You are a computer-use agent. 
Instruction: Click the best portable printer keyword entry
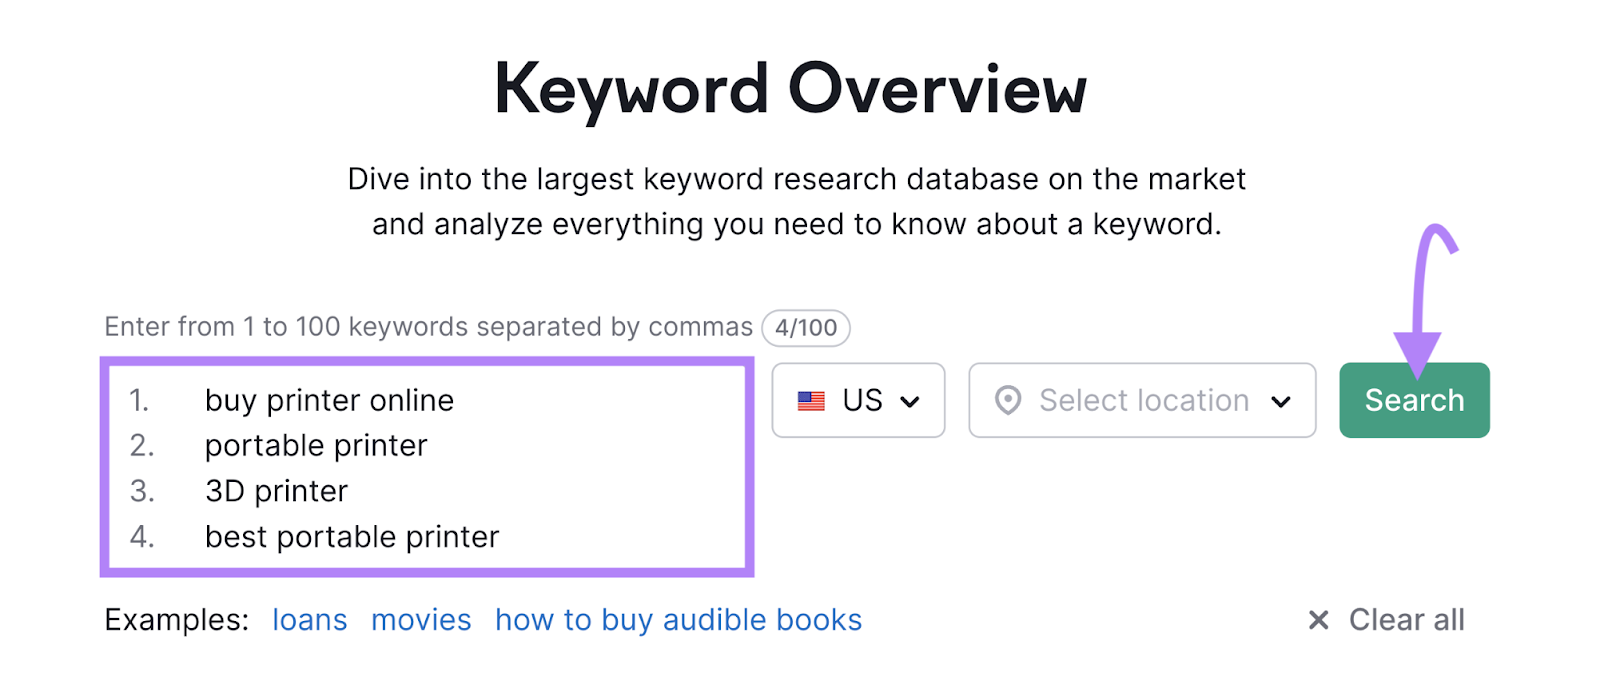[351, 536]
